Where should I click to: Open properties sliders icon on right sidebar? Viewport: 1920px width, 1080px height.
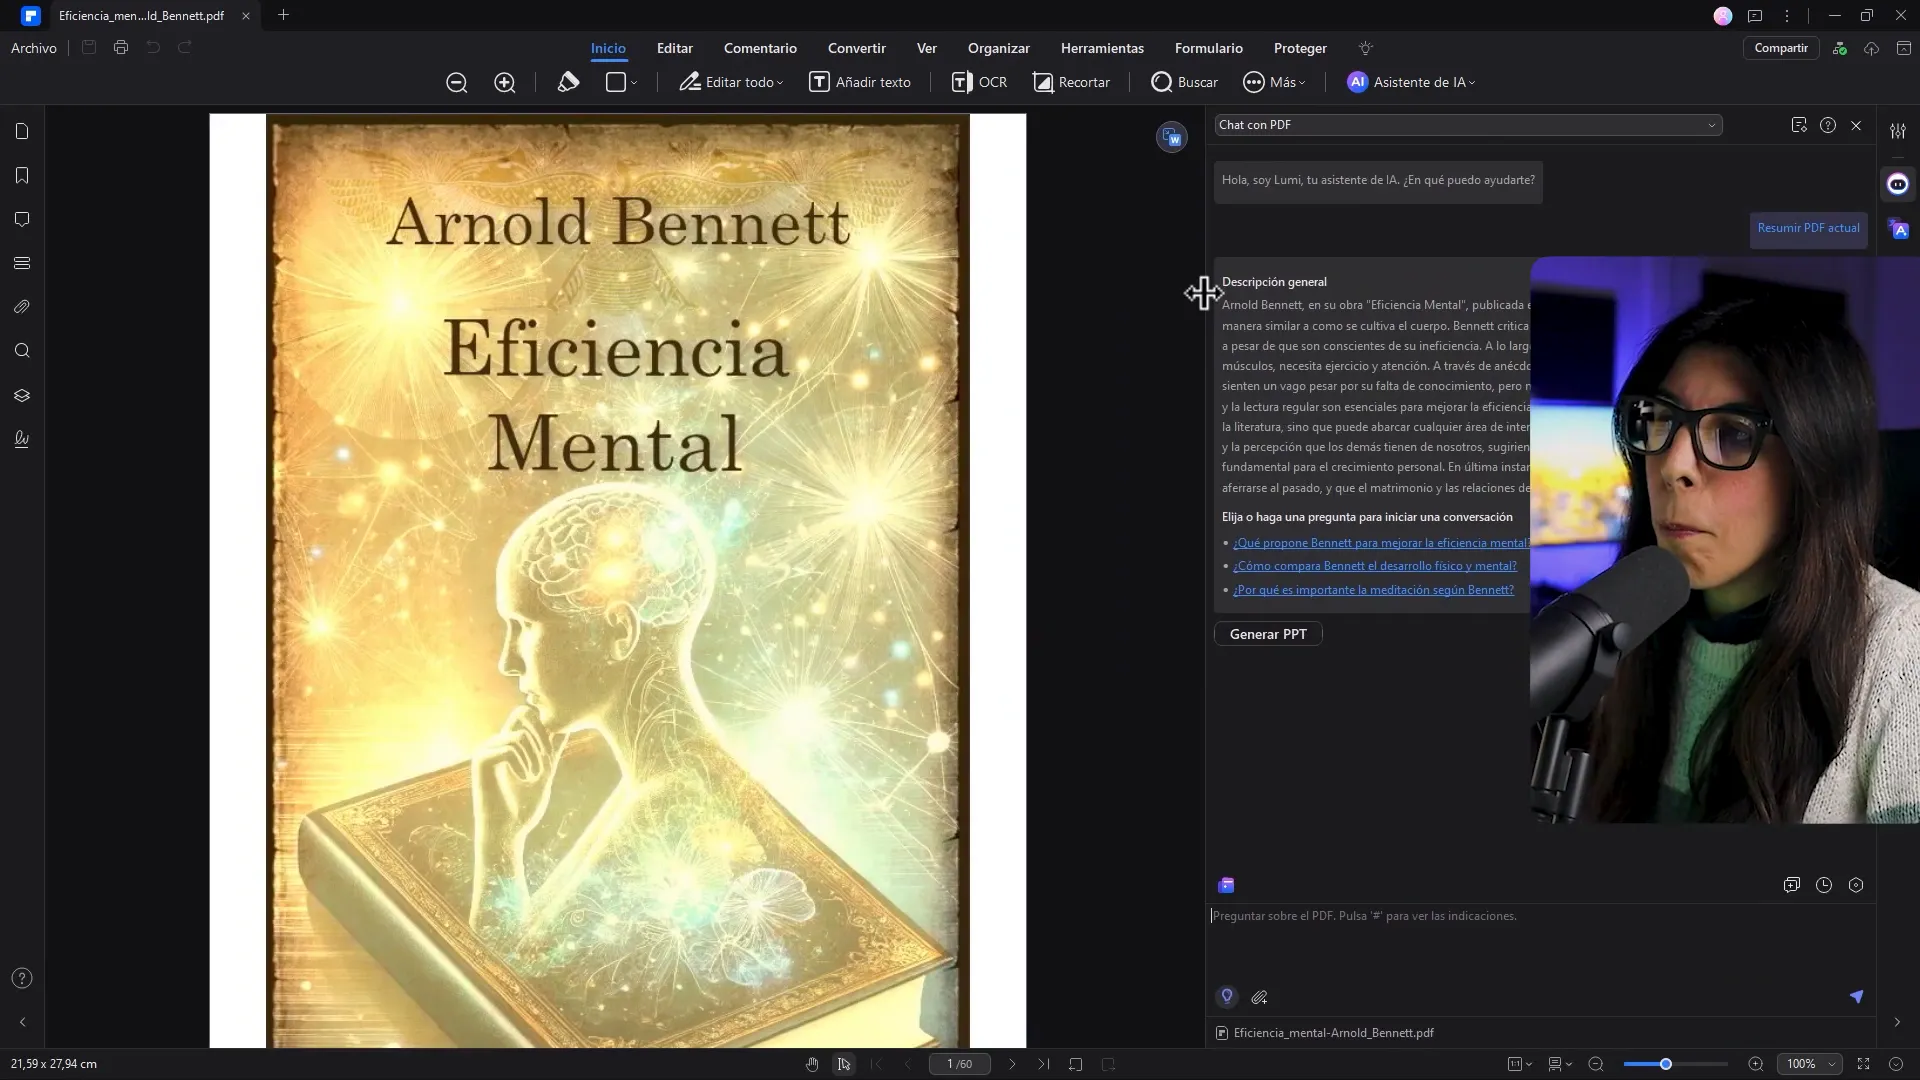[x=1898, y=131]
